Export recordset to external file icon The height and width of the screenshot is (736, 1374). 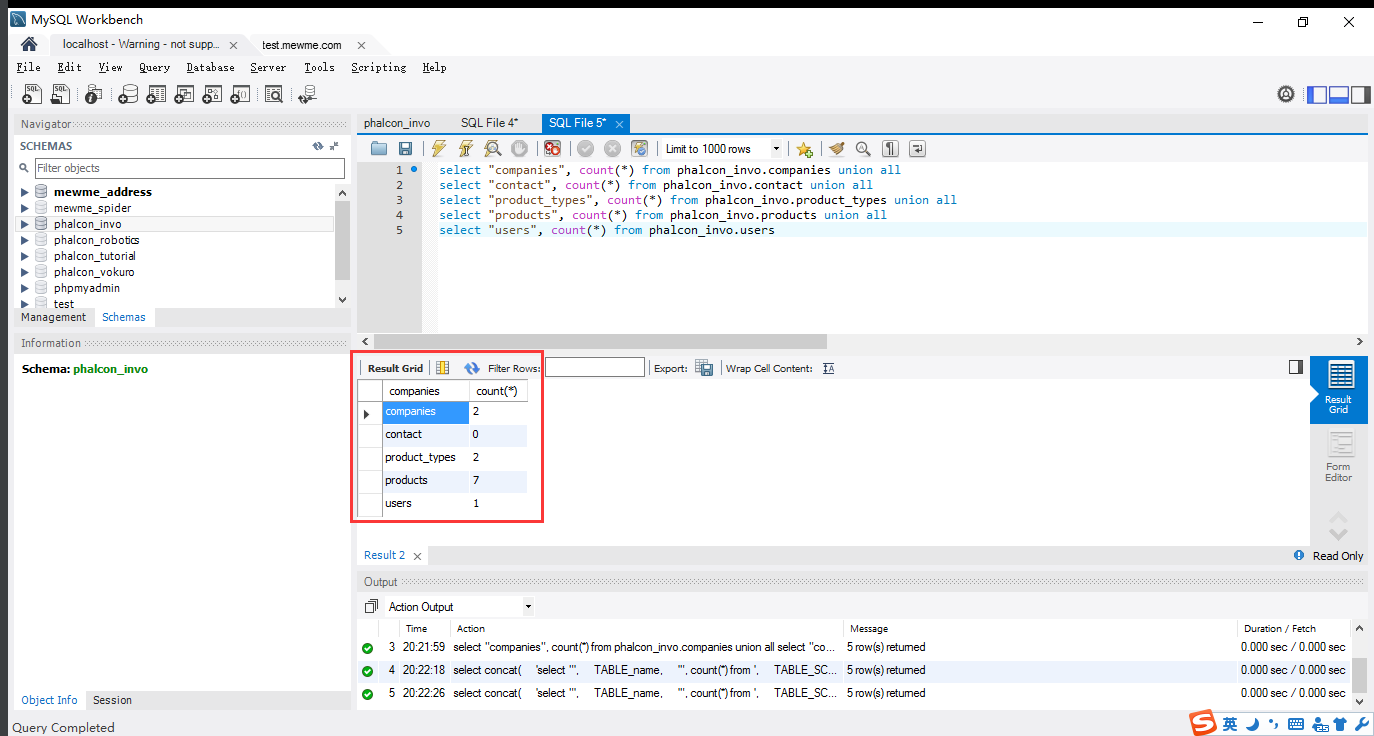pyautogui.click(x=704, y=368)
